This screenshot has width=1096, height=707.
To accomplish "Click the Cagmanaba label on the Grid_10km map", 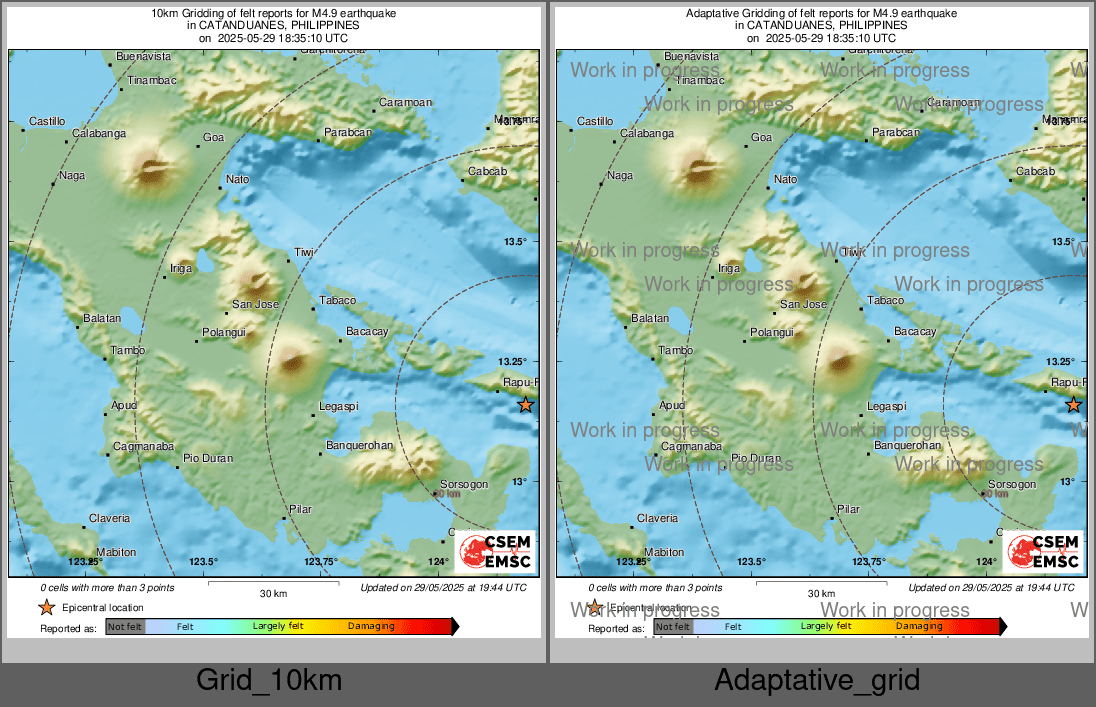I will point(143,446).
